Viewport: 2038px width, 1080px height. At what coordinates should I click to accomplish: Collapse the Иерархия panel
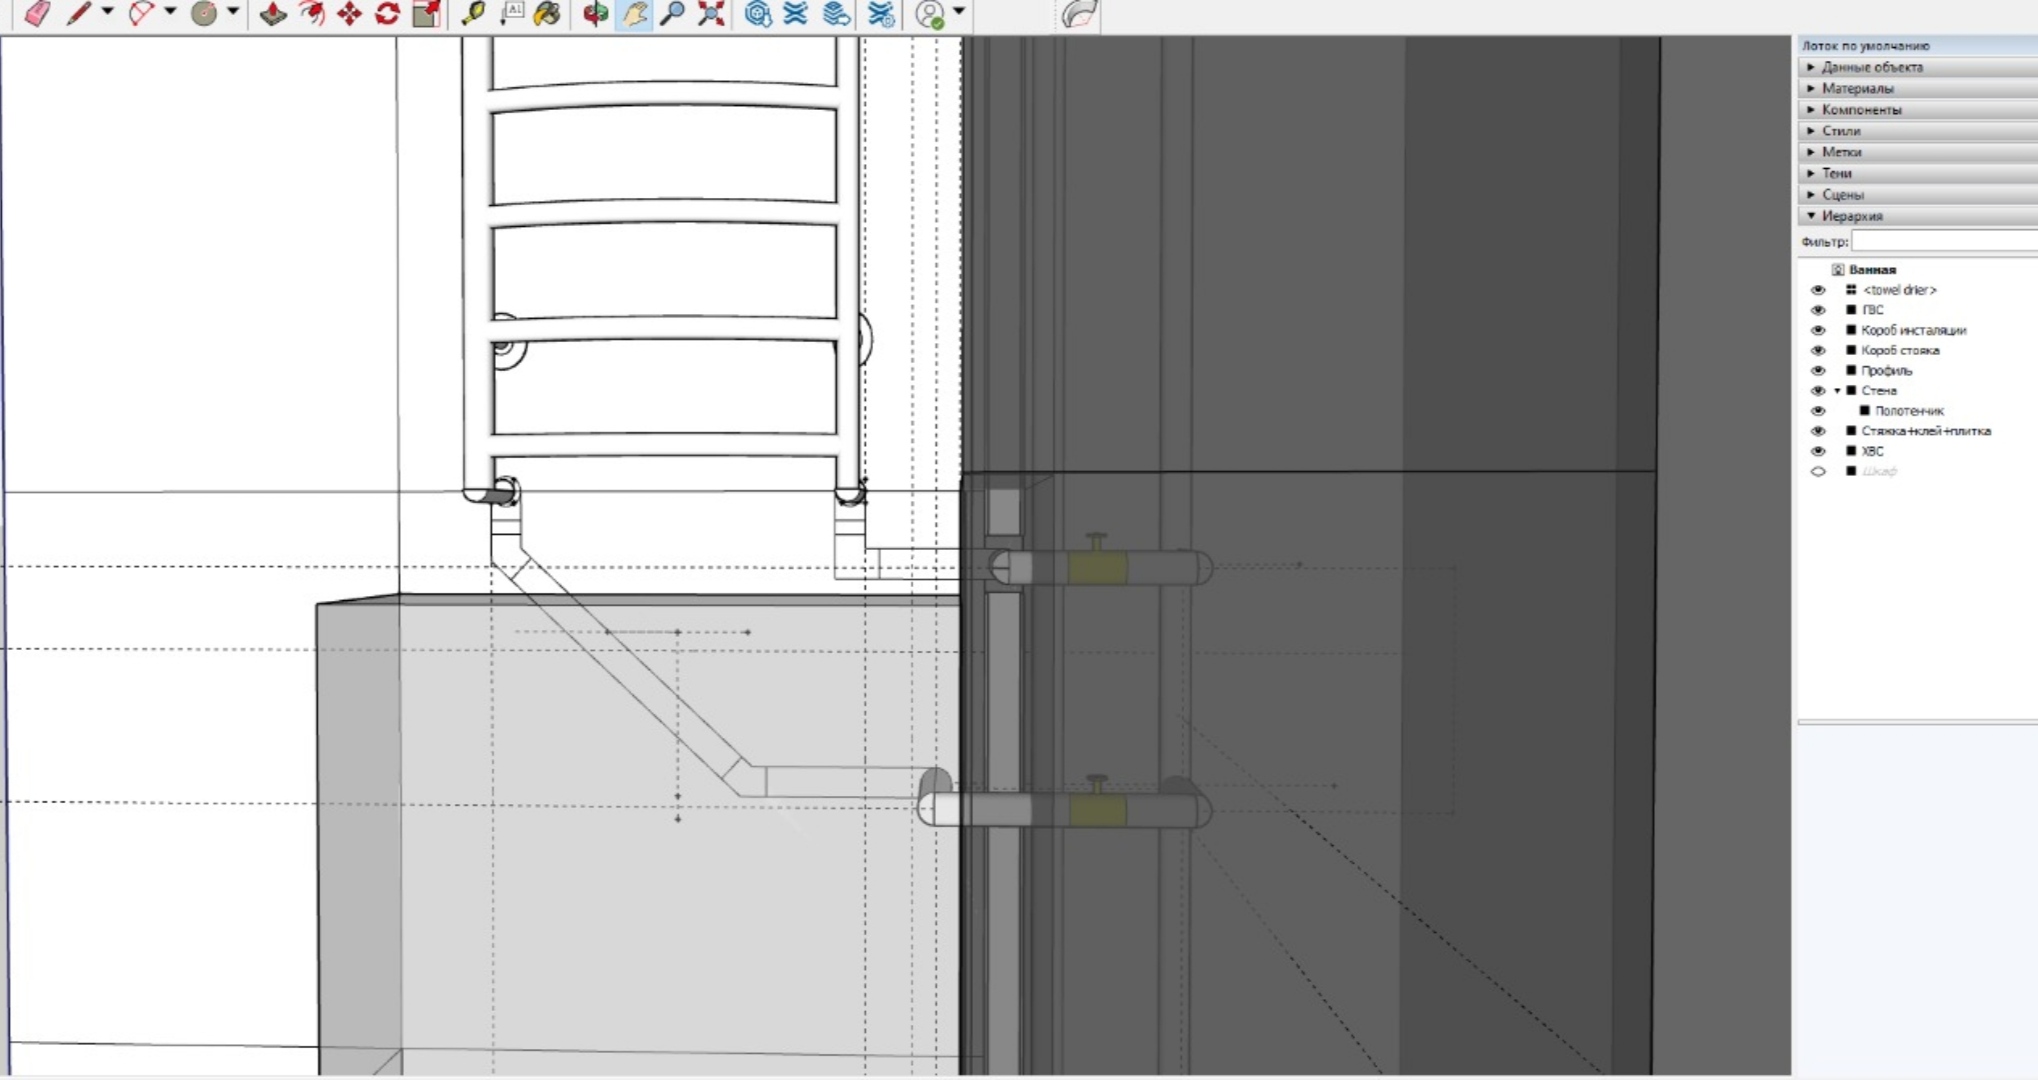point(1851,216)
